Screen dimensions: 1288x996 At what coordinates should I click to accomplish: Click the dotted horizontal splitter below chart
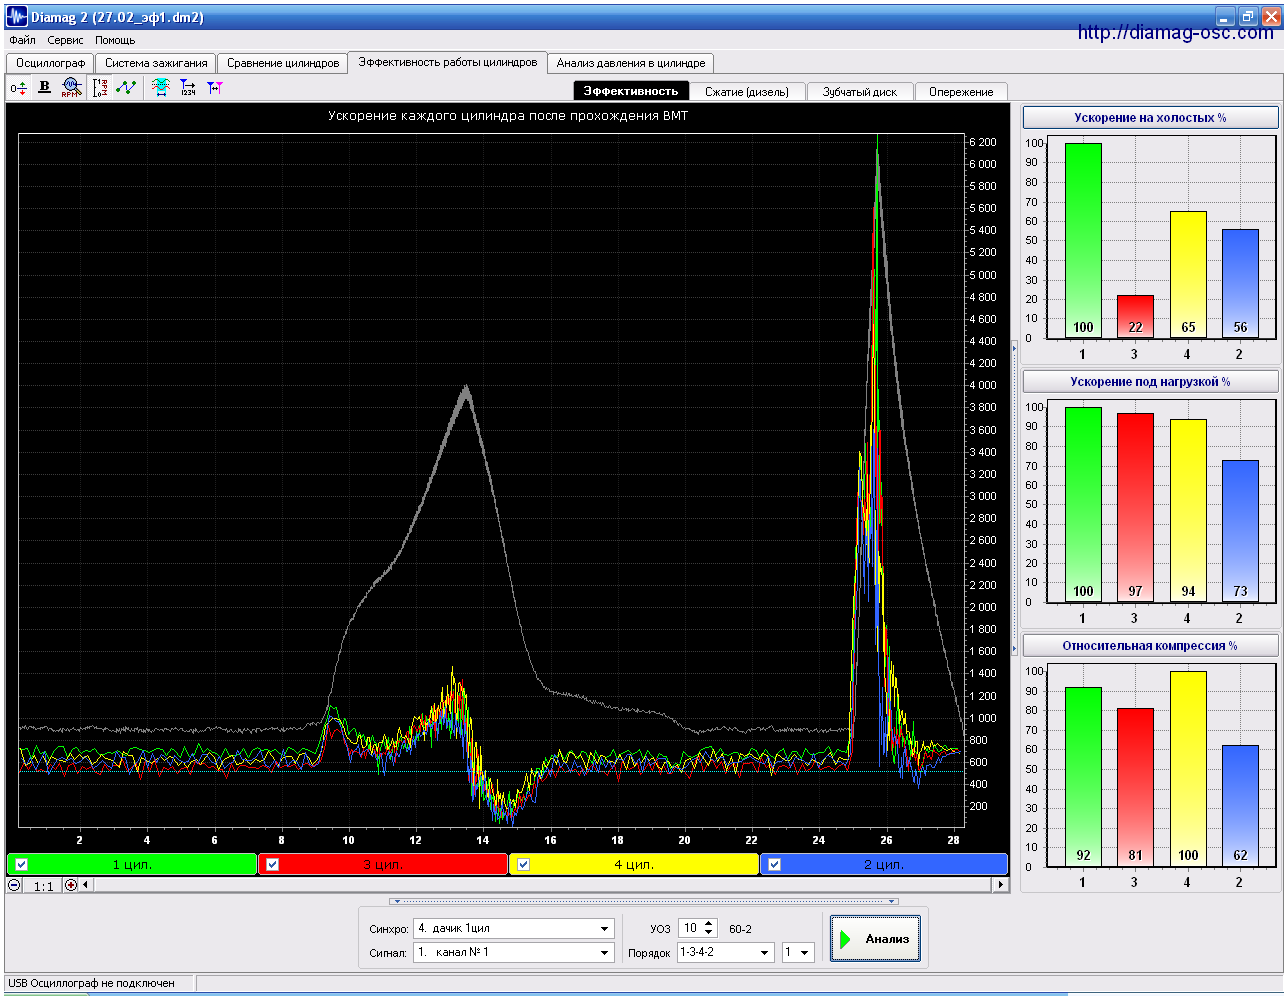click(x=644, y=901)
